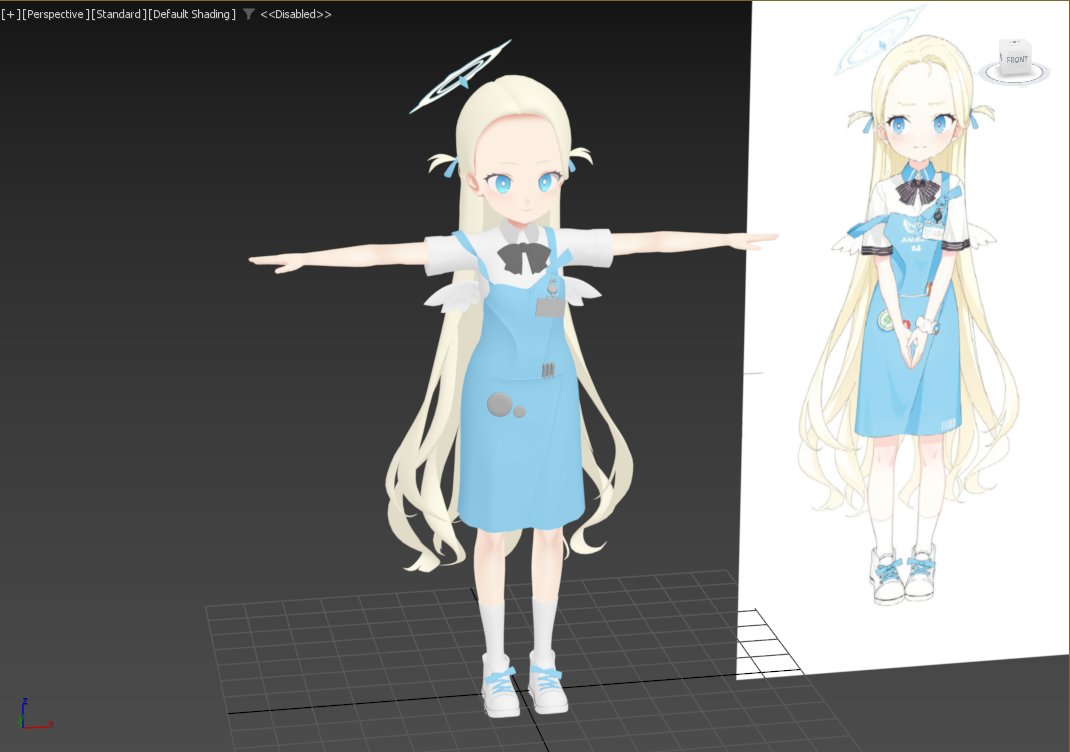
Task: Select the dark bow tie on the model
Action: [523, 258]
